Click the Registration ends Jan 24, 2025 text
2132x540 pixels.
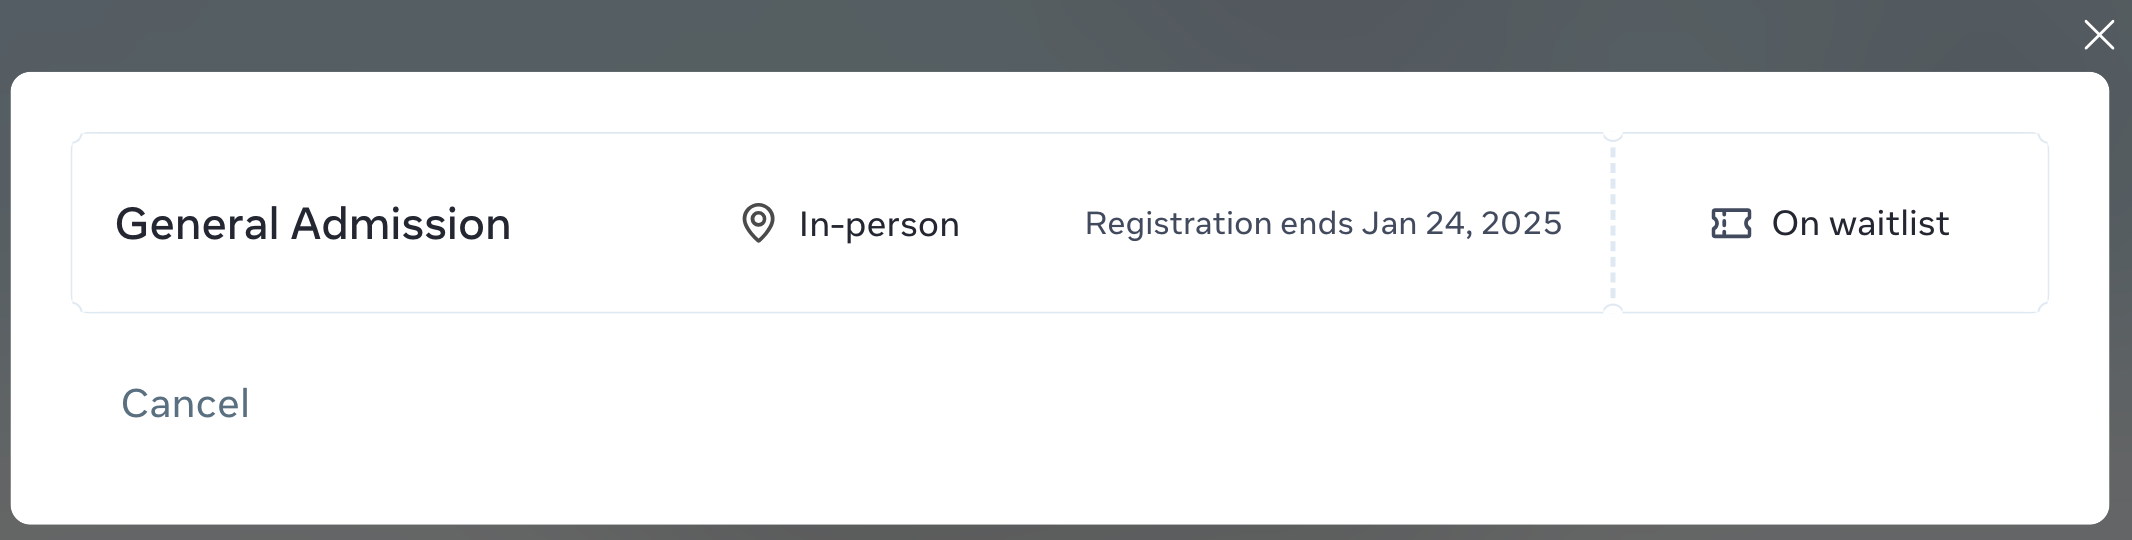click(x=1322, y=223)
